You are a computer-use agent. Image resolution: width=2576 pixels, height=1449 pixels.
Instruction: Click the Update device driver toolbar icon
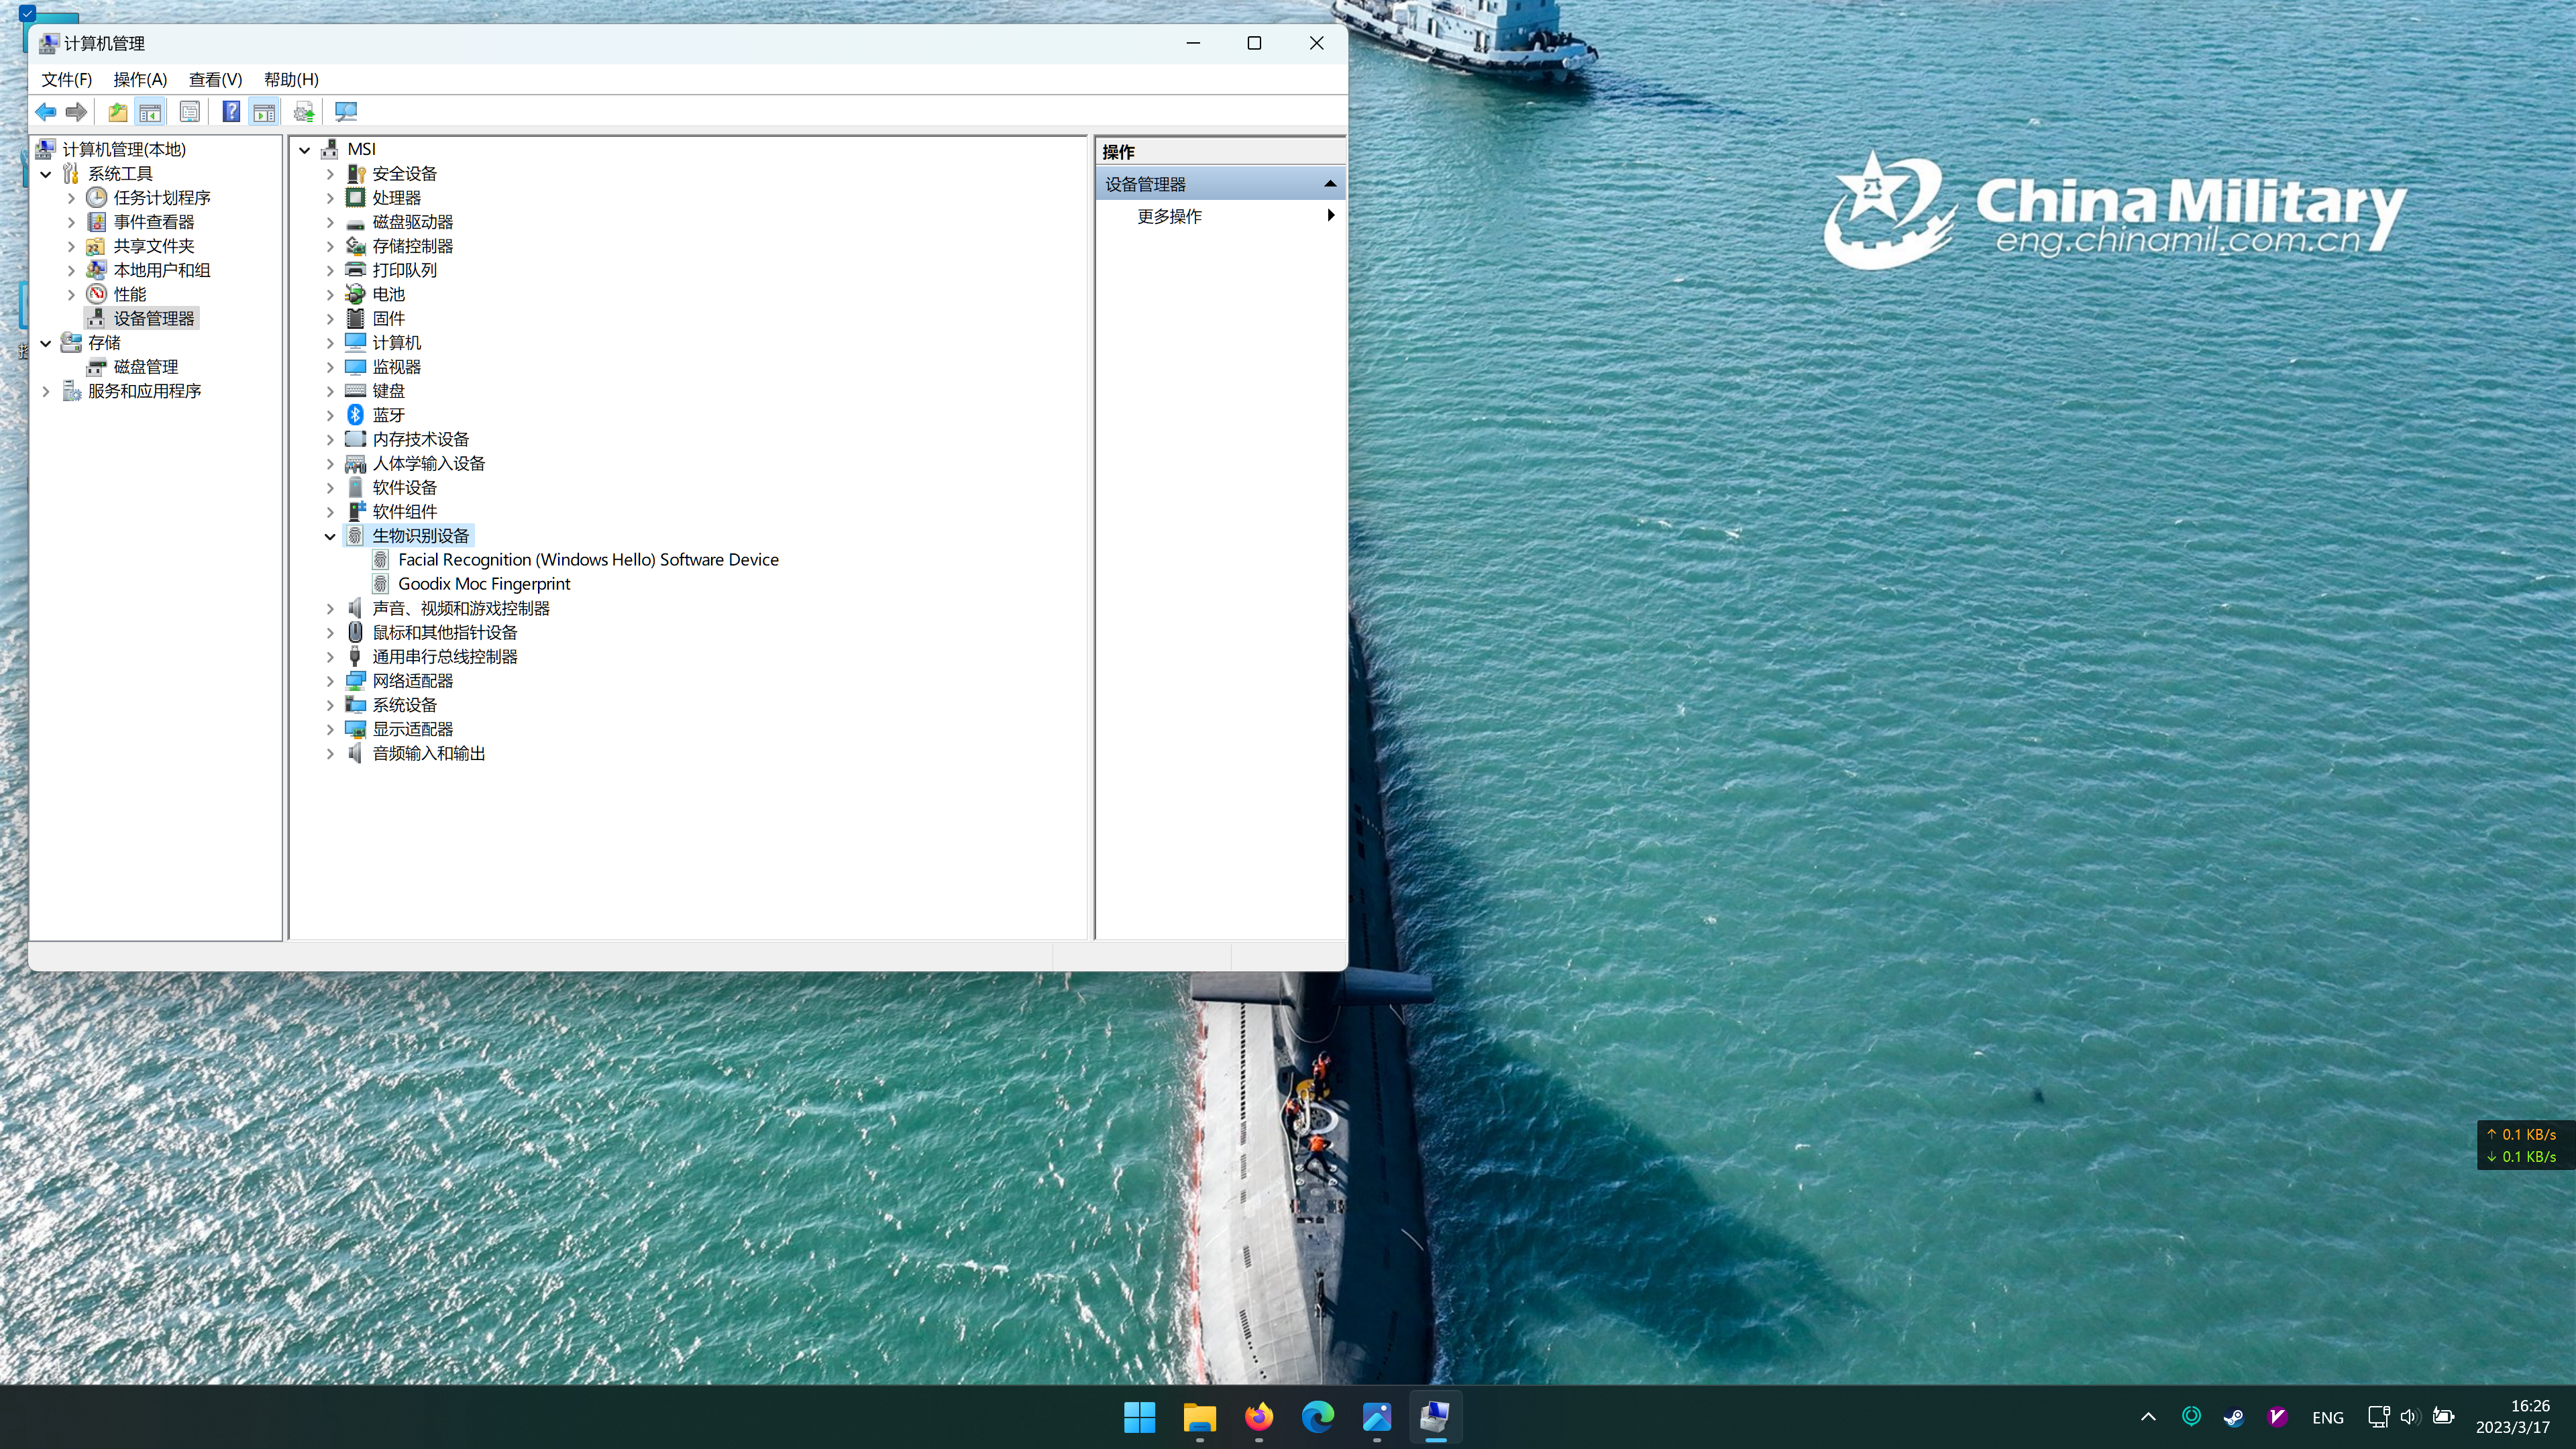pos(304,111)
